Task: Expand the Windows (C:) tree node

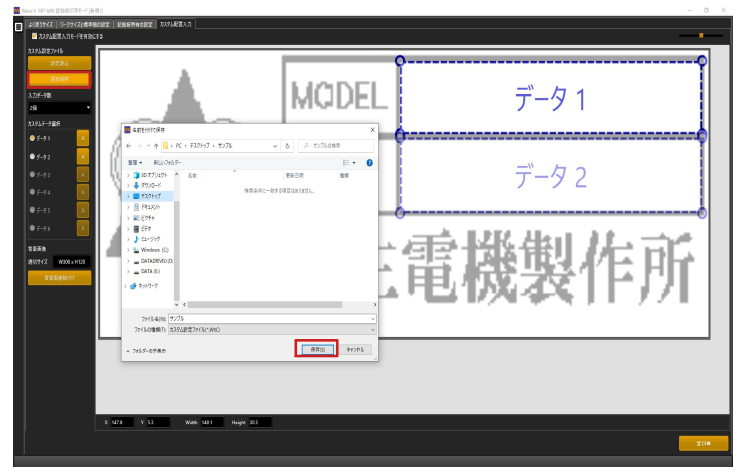Action: pyautogui.click(x=128, y=250)
